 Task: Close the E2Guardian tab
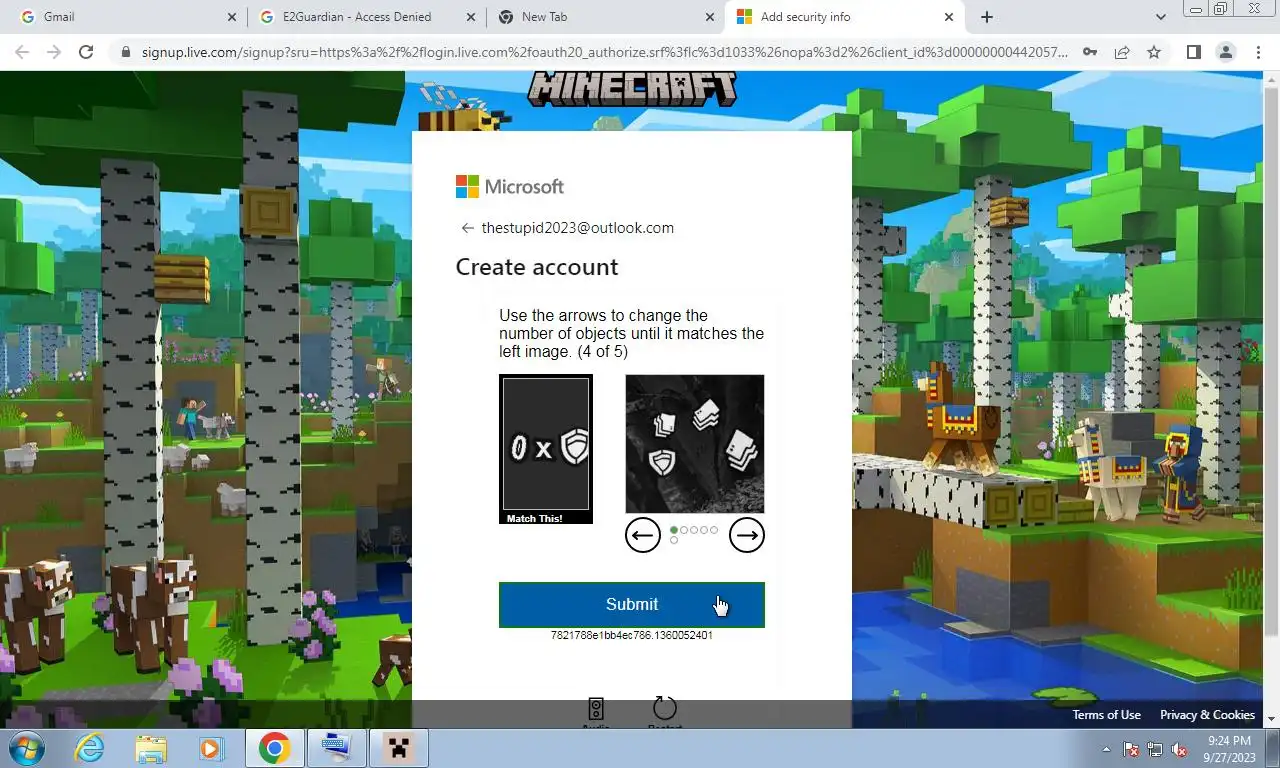[470, 17]
